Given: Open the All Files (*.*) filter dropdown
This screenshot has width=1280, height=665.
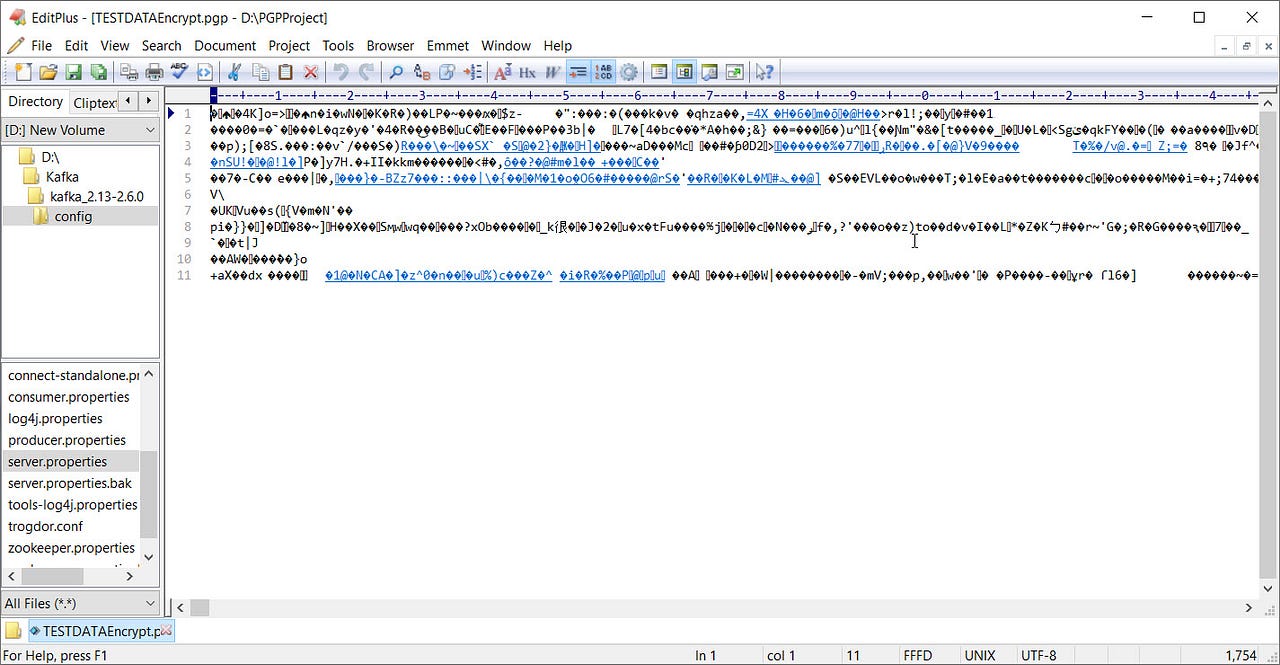Looking at the screenshot, I should 80,603.
